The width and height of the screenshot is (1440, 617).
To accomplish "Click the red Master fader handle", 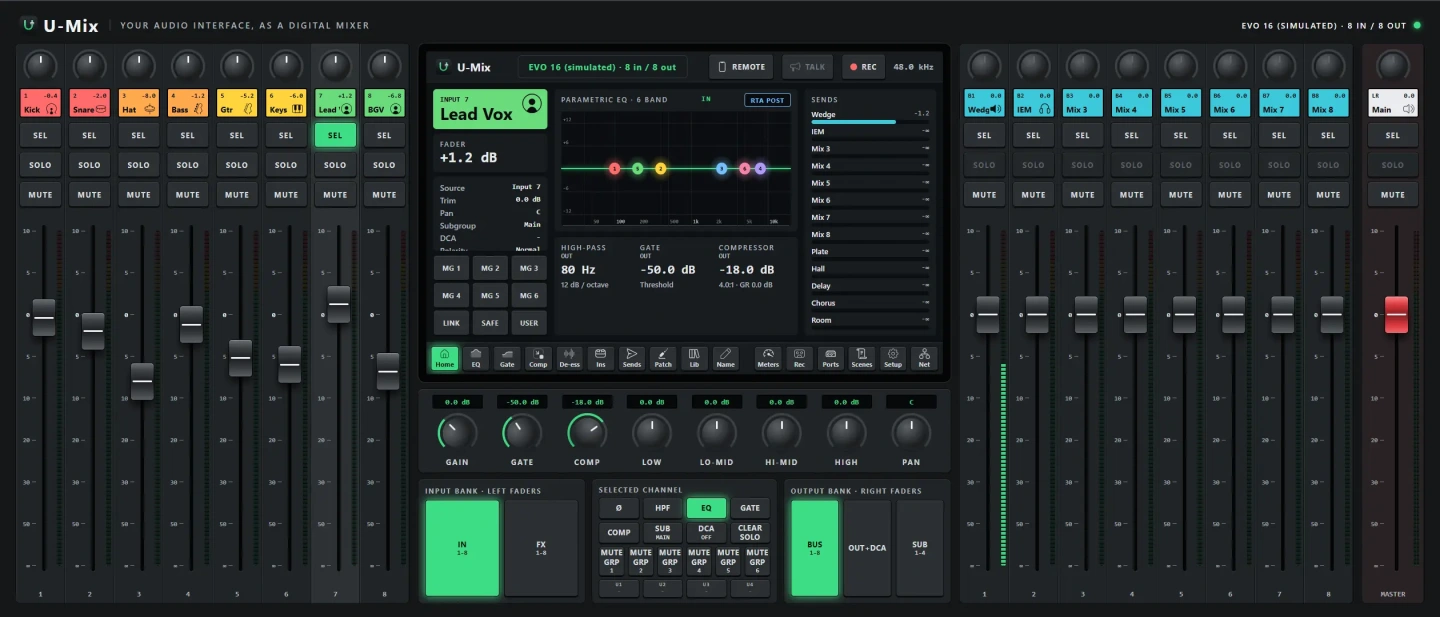I will [1396, 315].
